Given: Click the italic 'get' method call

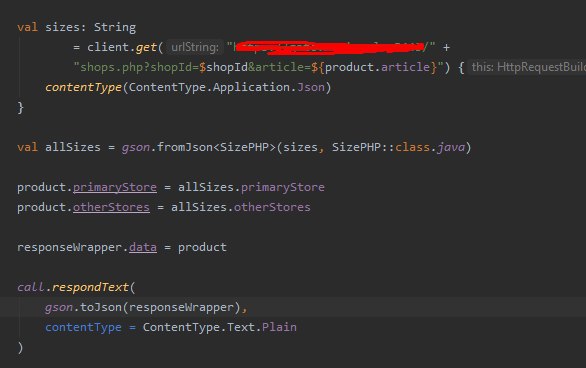Looking at the screenshot, I should (x=146, y=47).
